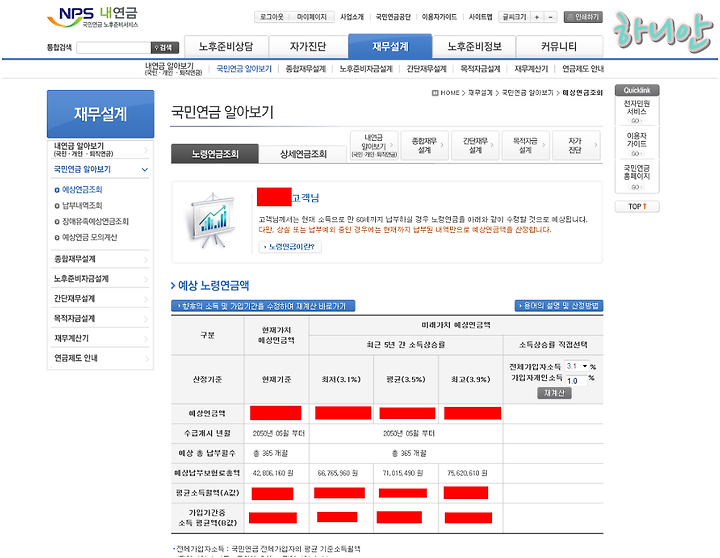Image resolution: width=720 pixels, height=558 pixels.
Task: Select 노후준비자금설계 in submenu bar
Action: [x=366, y=69]
